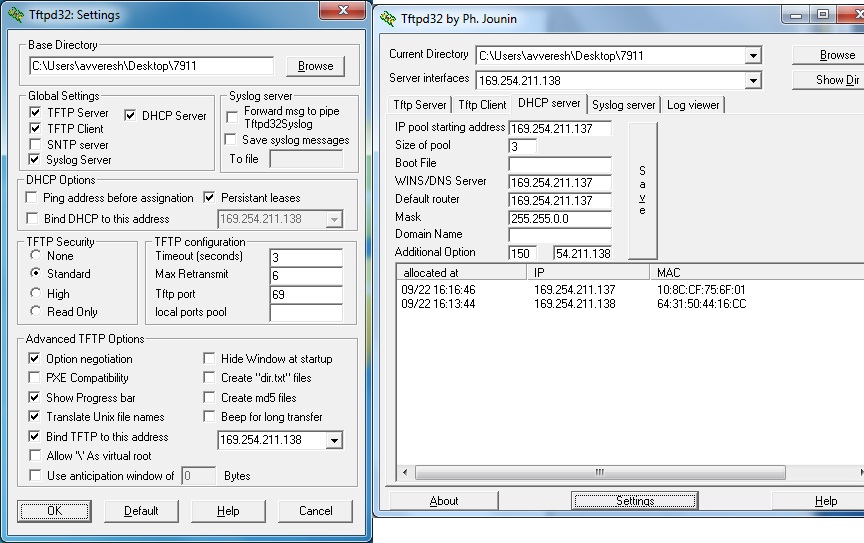Click the Mask field

(x=559, y=218)
